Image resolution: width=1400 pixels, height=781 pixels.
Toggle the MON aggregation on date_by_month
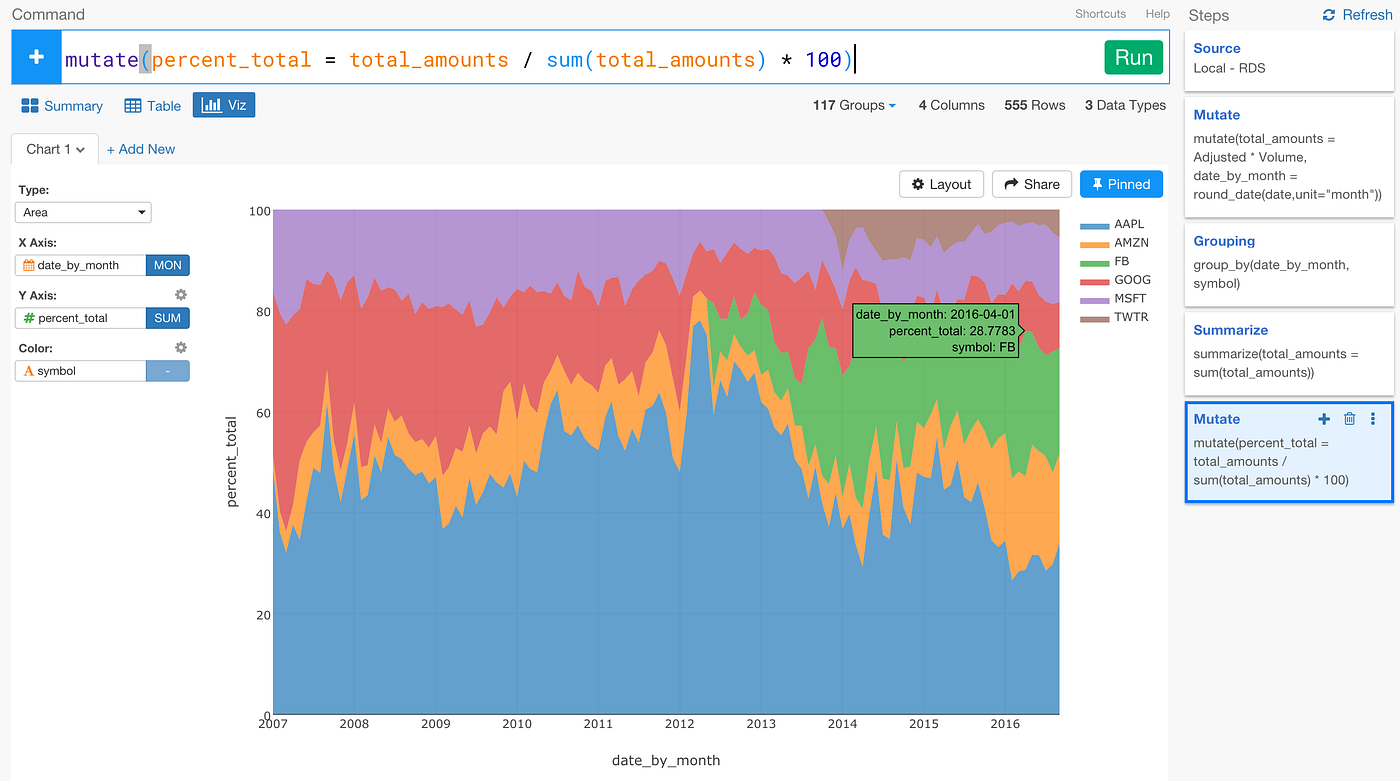tap(167, 264)
